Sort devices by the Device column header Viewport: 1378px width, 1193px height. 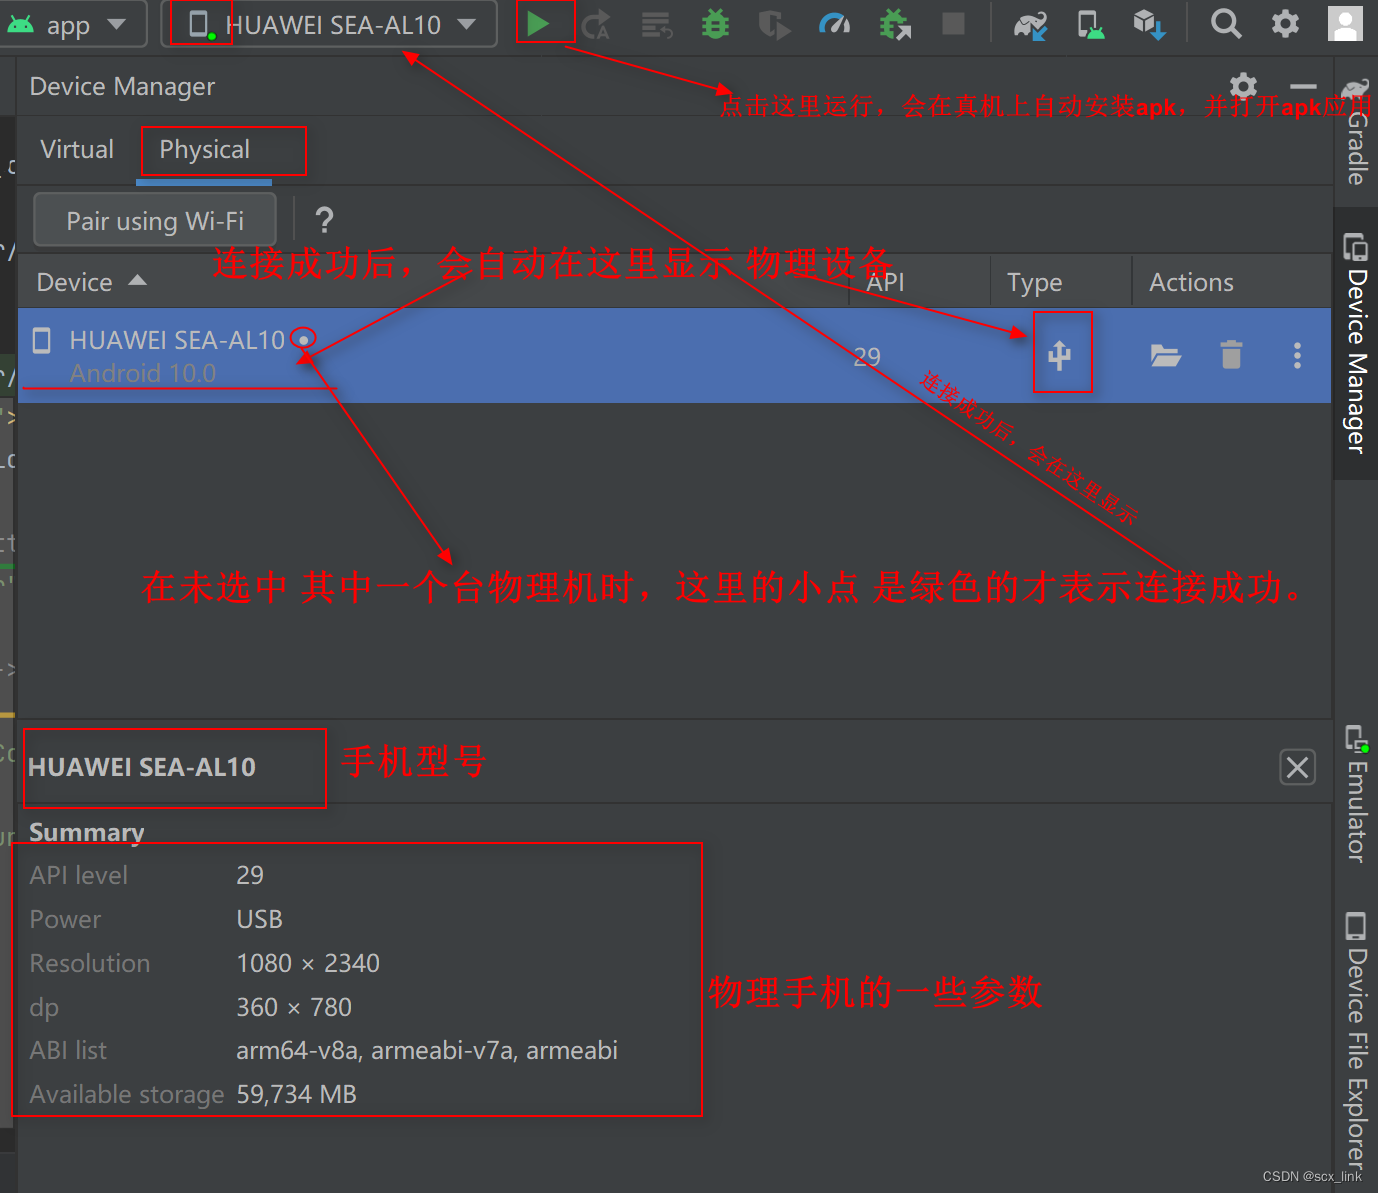point(91,282)
